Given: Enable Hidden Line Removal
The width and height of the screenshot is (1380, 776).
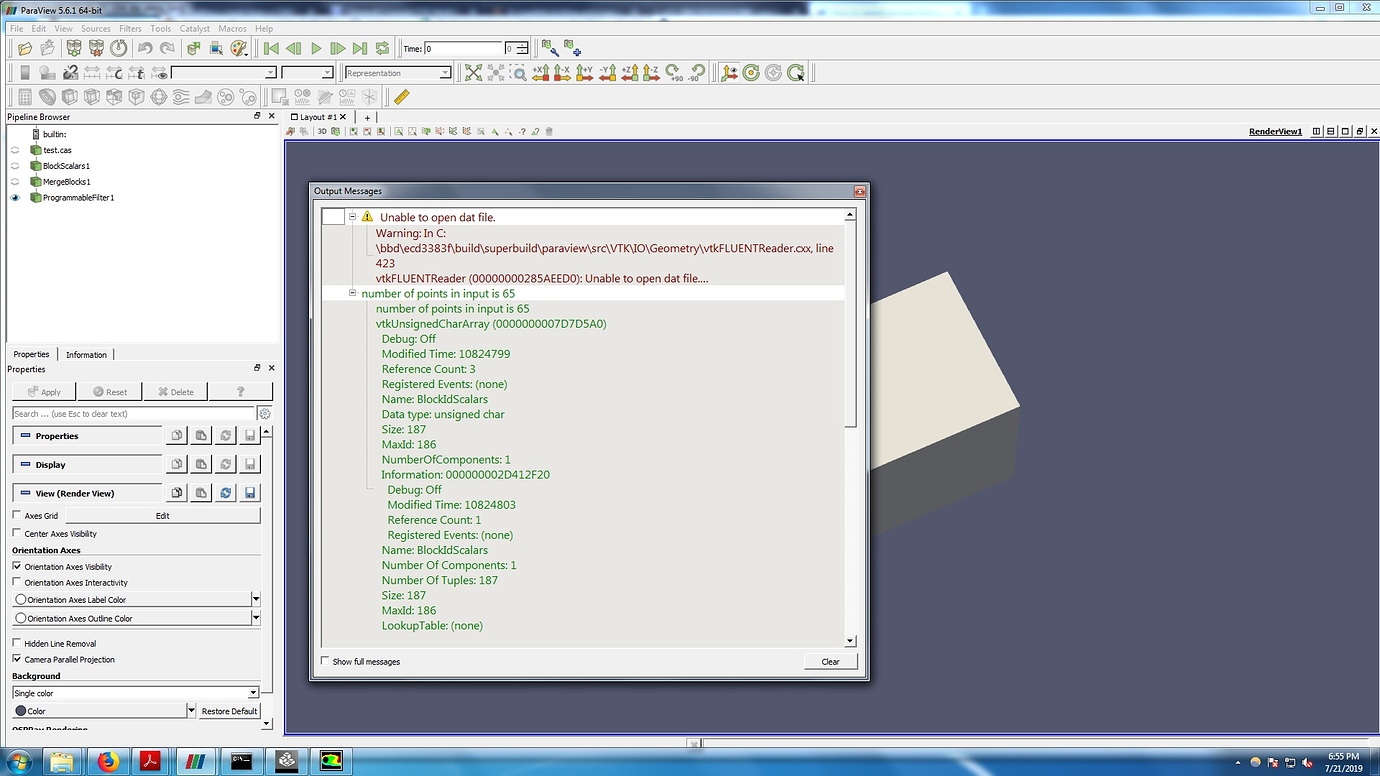Looking at the screenshot, I should [16, 644].
